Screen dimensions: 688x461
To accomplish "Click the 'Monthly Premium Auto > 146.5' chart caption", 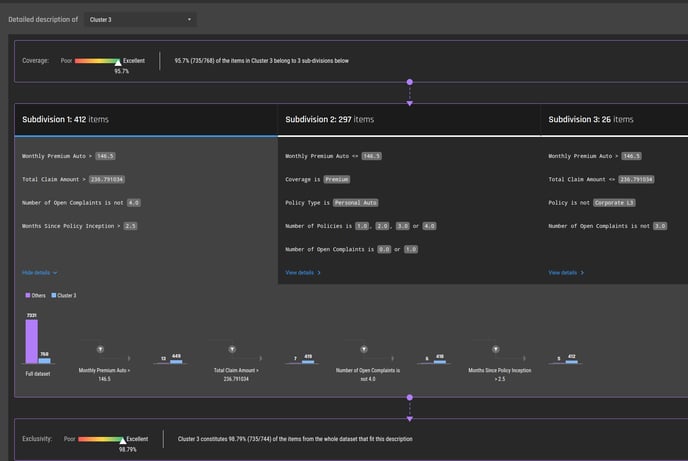I will pos(104,375).
